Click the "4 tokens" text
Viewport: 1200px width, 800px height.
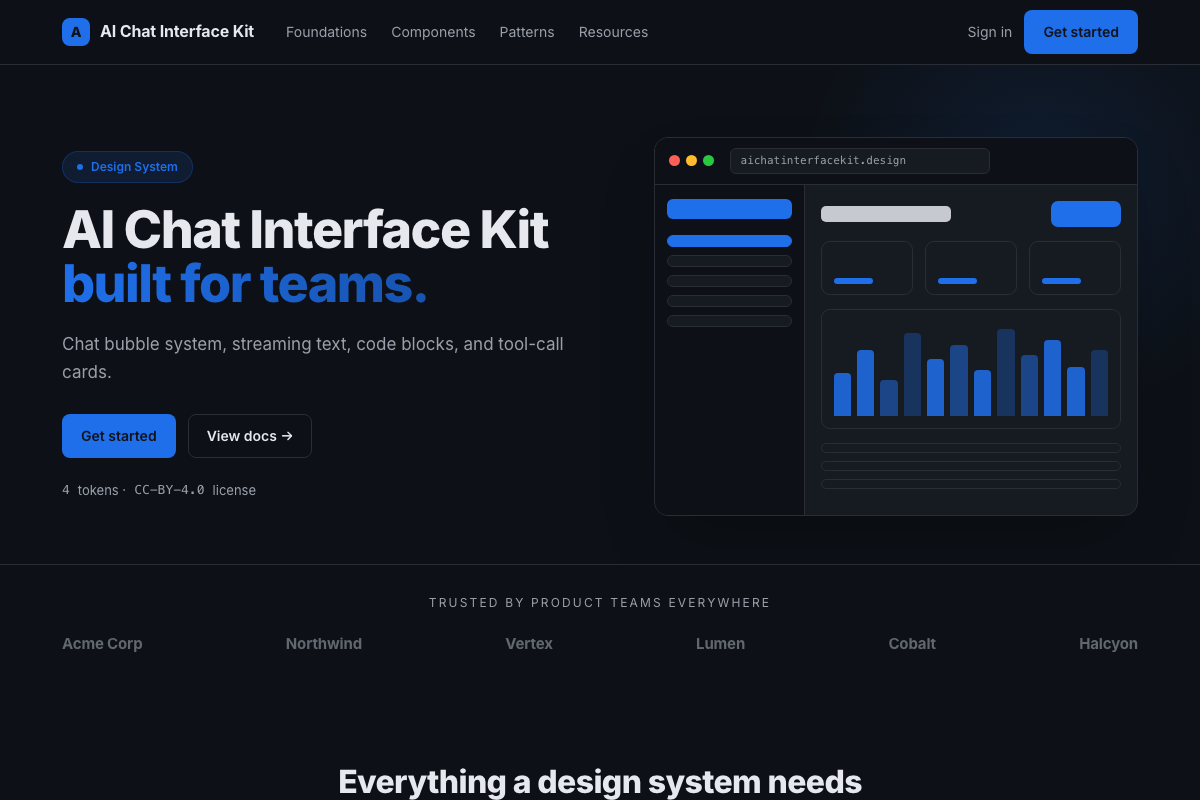point(90,490)
